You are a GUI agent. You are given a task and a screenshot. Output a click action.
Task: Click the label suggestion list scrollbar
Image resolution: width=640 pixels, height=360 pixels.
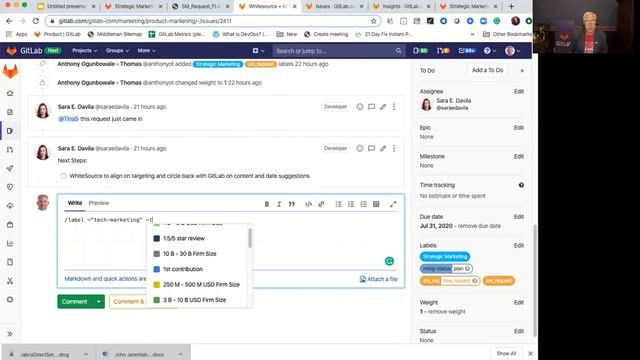(x=250, y=238)
